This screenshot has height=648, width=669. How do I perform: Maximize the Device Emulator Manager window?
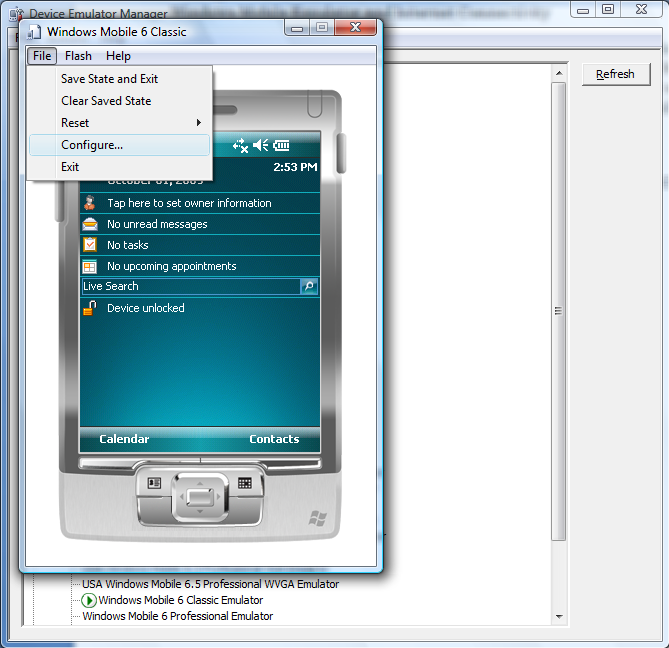[608, 9]
